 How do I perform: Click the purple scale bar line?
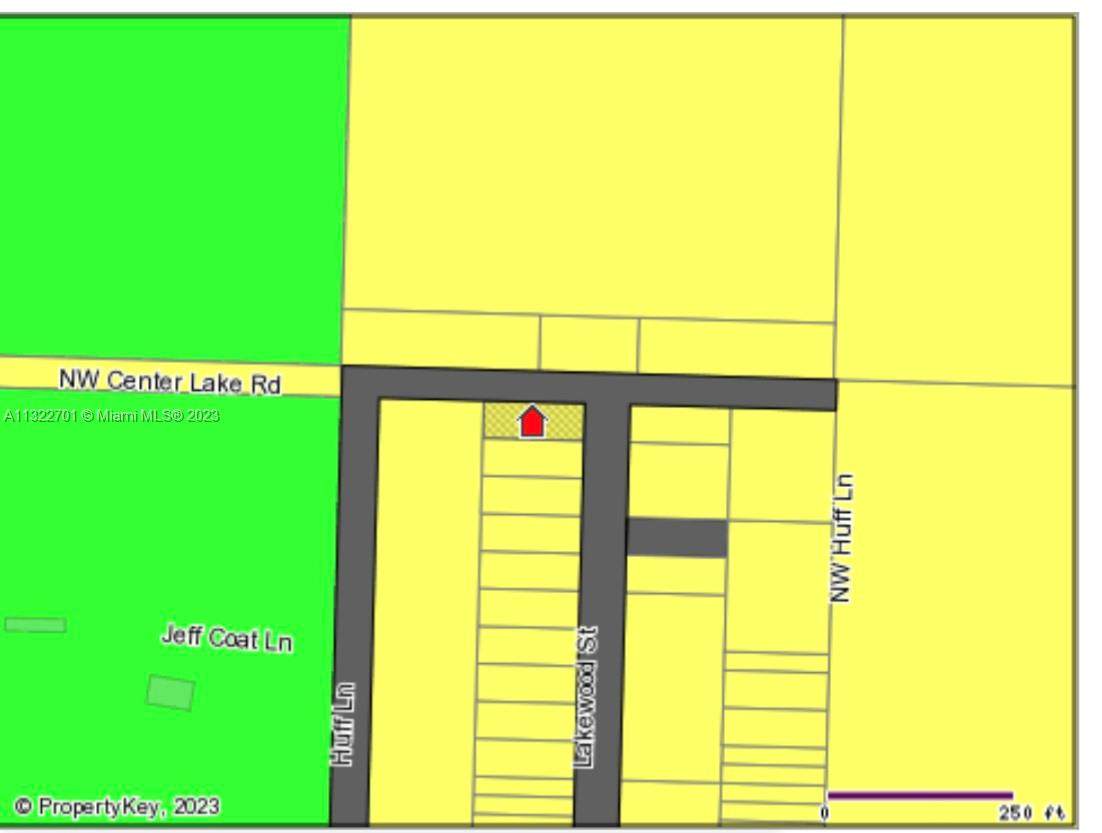919,796
